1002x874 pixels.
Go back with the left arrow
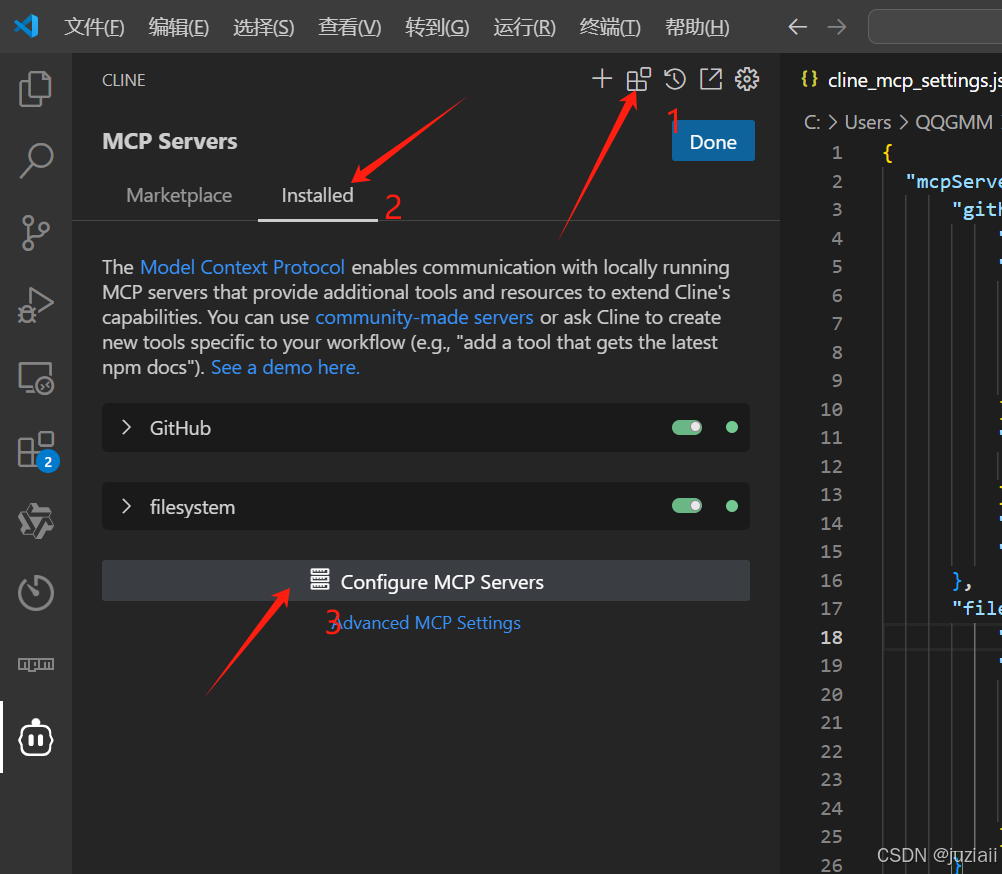[x=797, y=27]
